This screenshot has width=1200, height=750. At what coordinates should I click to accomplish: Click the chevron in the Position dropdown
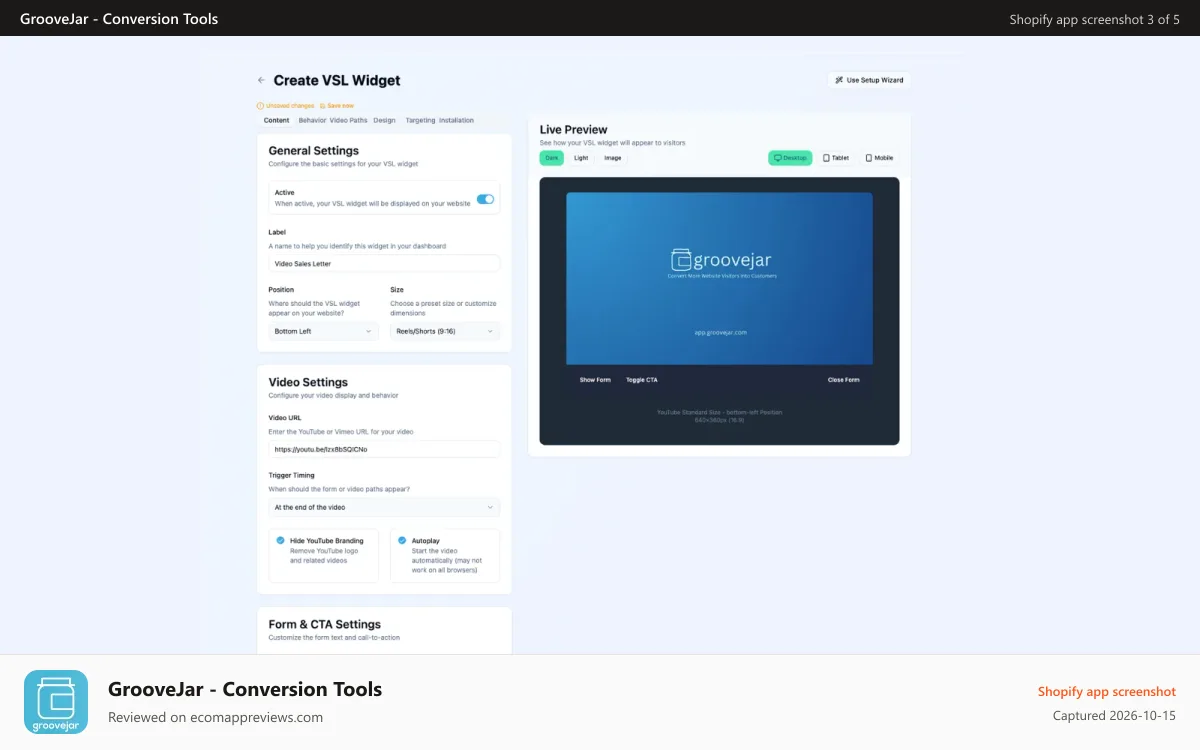click(368, 331)
